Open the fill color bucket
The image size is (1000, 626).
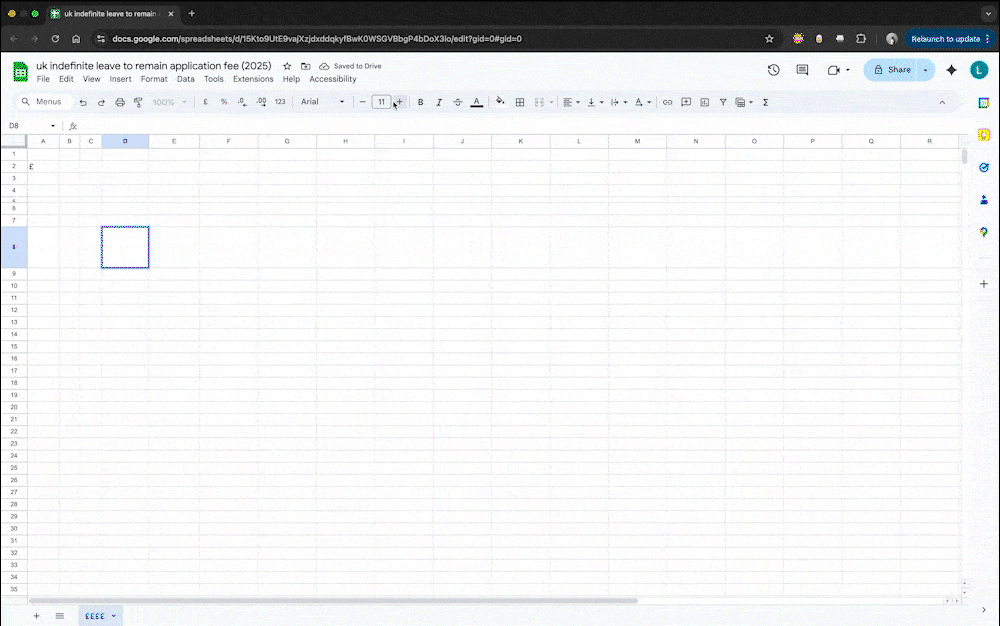click(x=500, y=102)
